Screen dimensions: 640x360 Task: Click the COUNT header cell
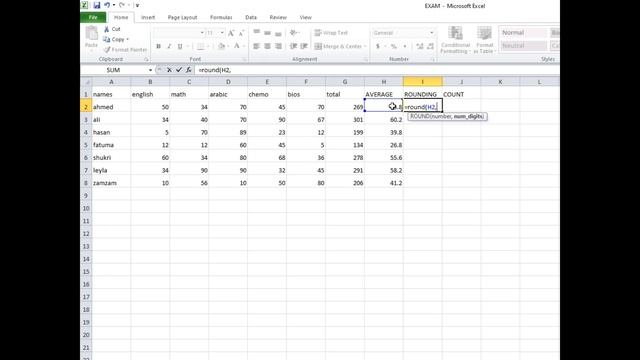[x=461, y=94]
